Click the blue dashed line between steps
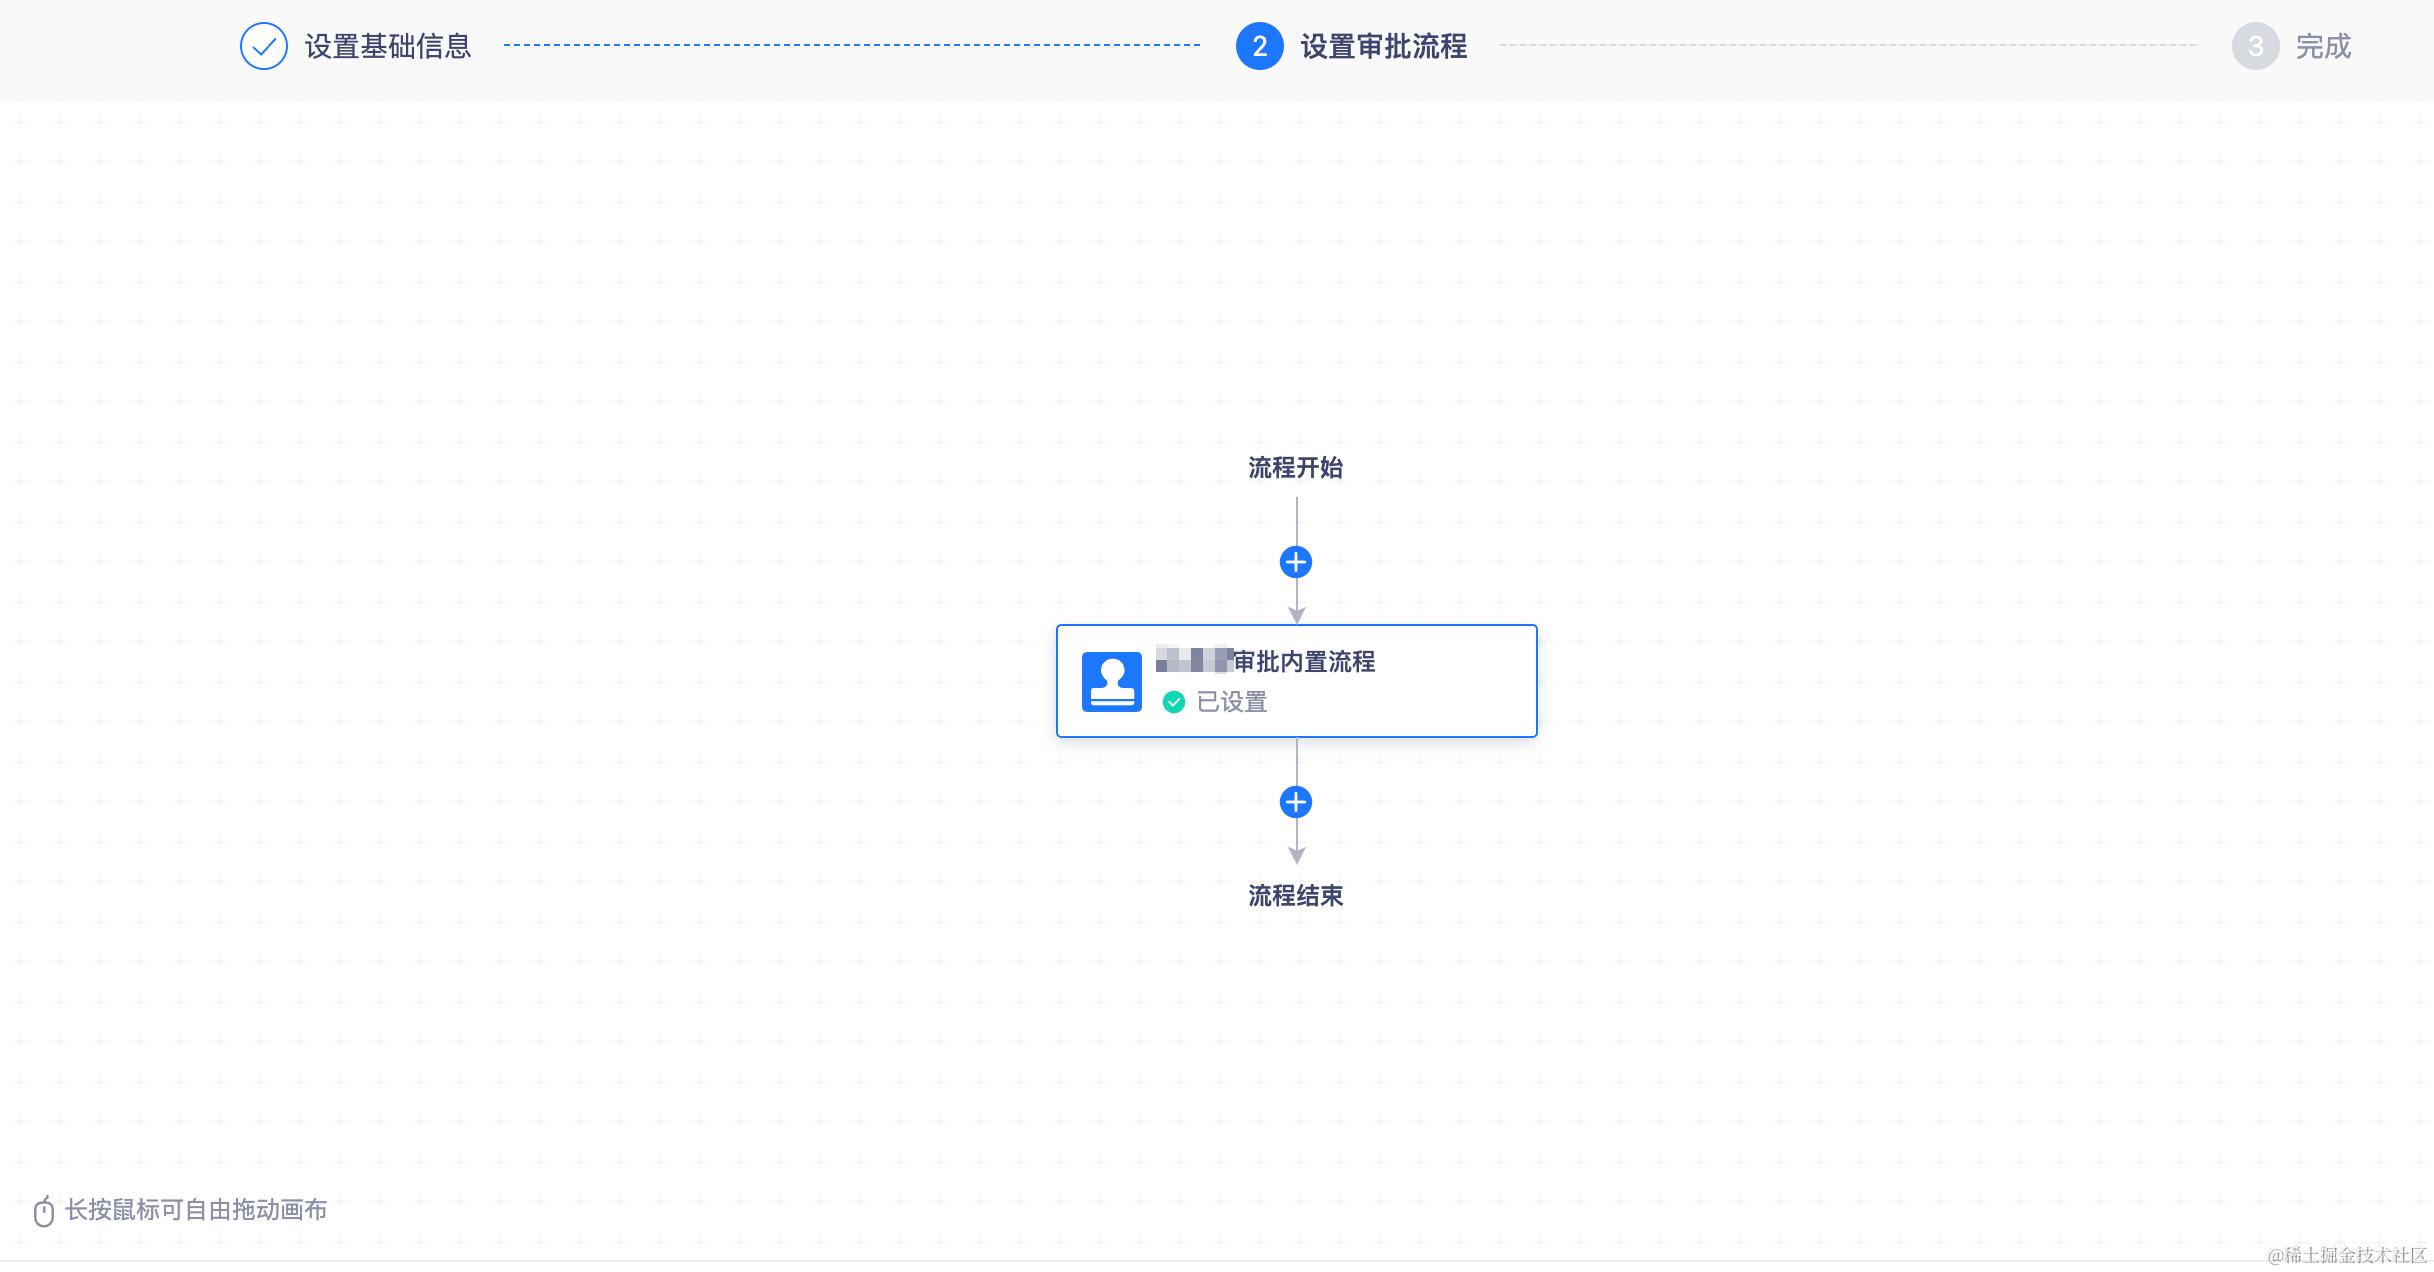Image resolution: width=2434 pixels, height=1272 pixels. point(850,45)
